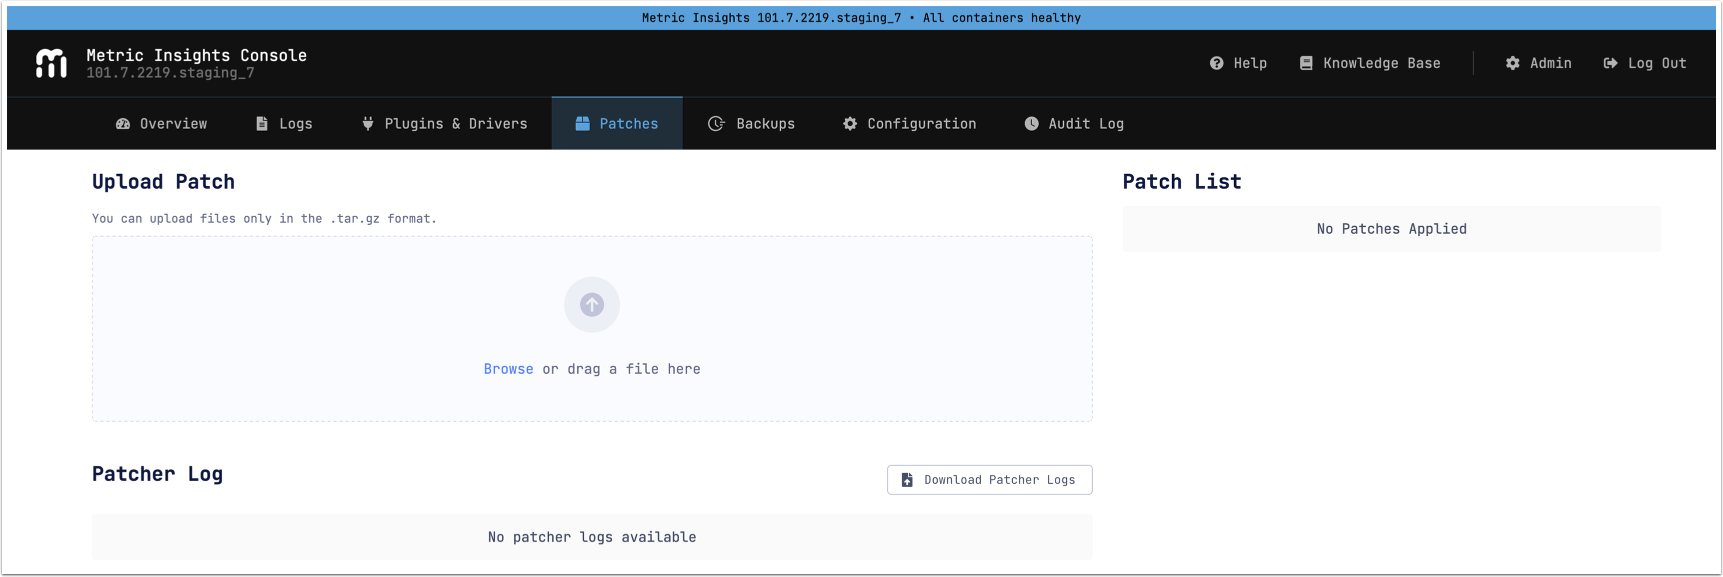Open the Overview tab
The width and height of the screenshot is (1723, 577).
(x=161, y=124)
